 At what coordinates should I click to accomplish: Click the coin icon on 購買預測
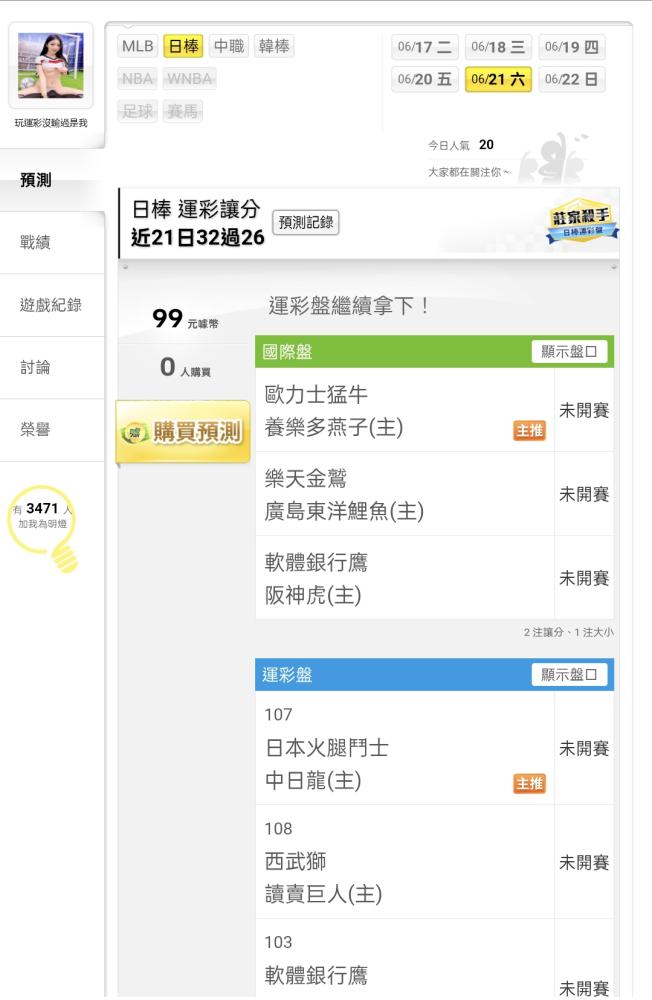(x=134, y=433)
